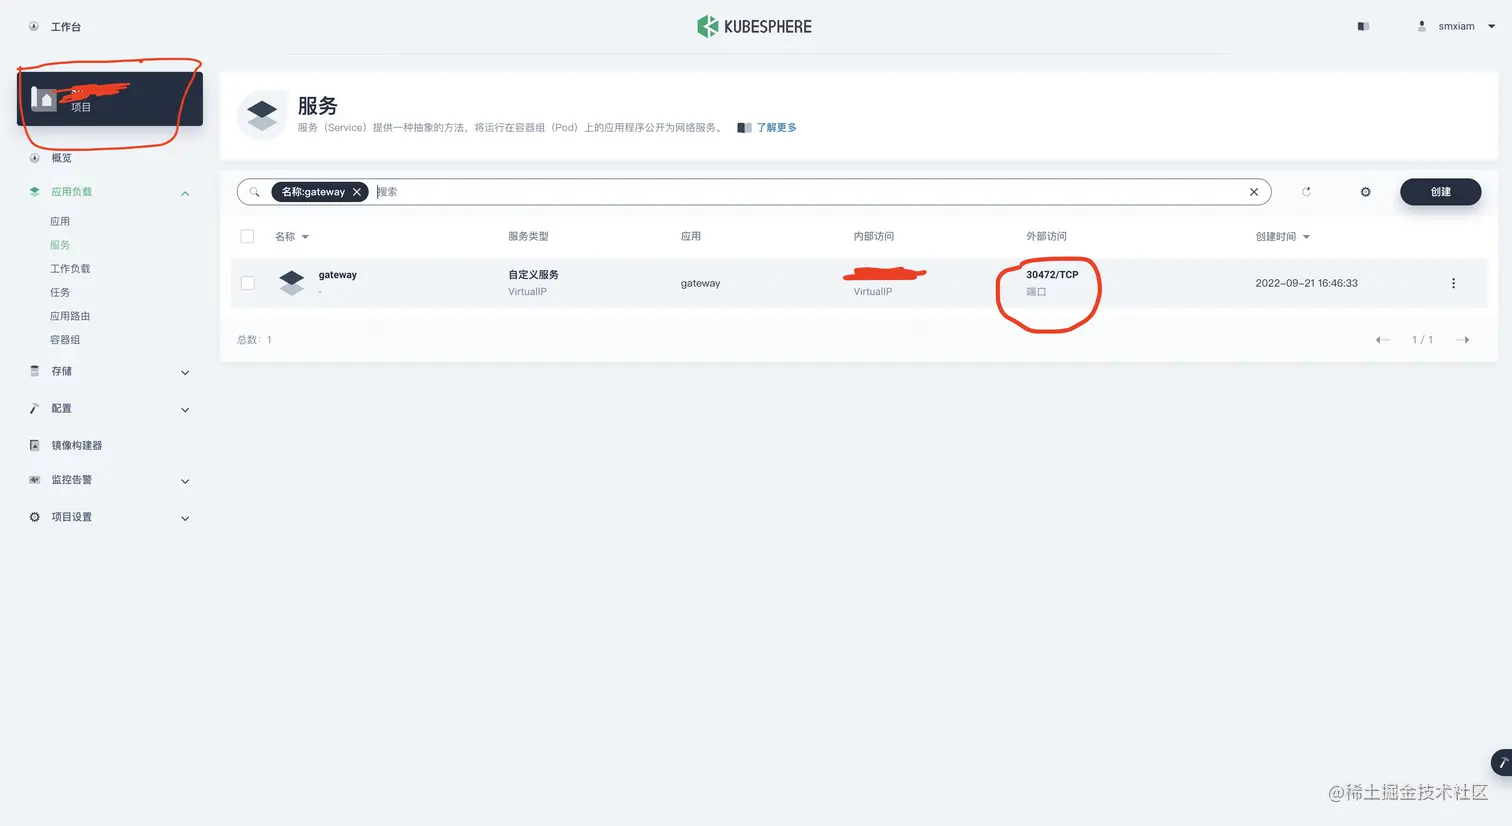Refresh the services list
The width and height of the screenshot is (1512, 826).
[x=1306, y=192]
